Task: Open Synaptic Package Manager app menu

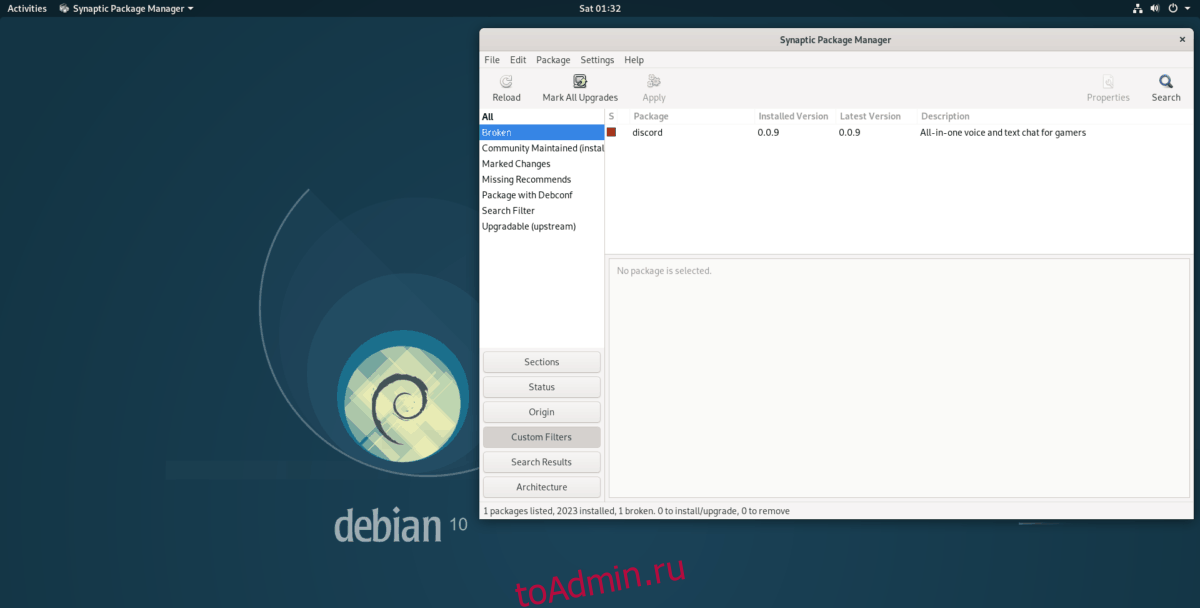Action: click(126, 8)
